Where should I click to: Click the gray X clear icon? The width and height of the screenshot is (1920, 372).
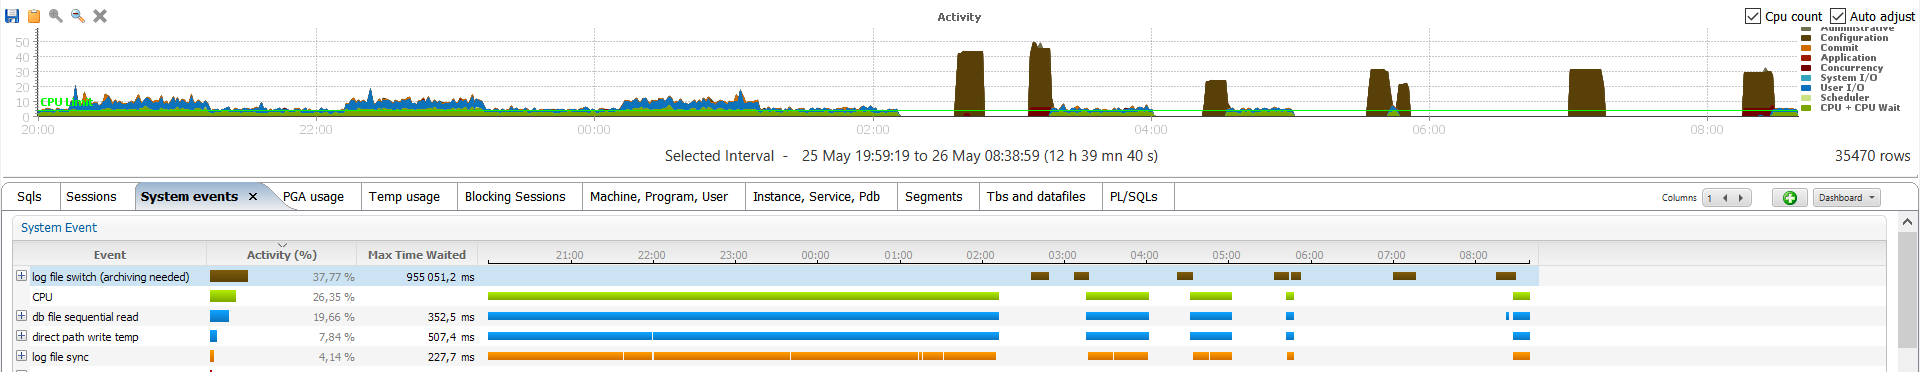[x=100, y=16]
